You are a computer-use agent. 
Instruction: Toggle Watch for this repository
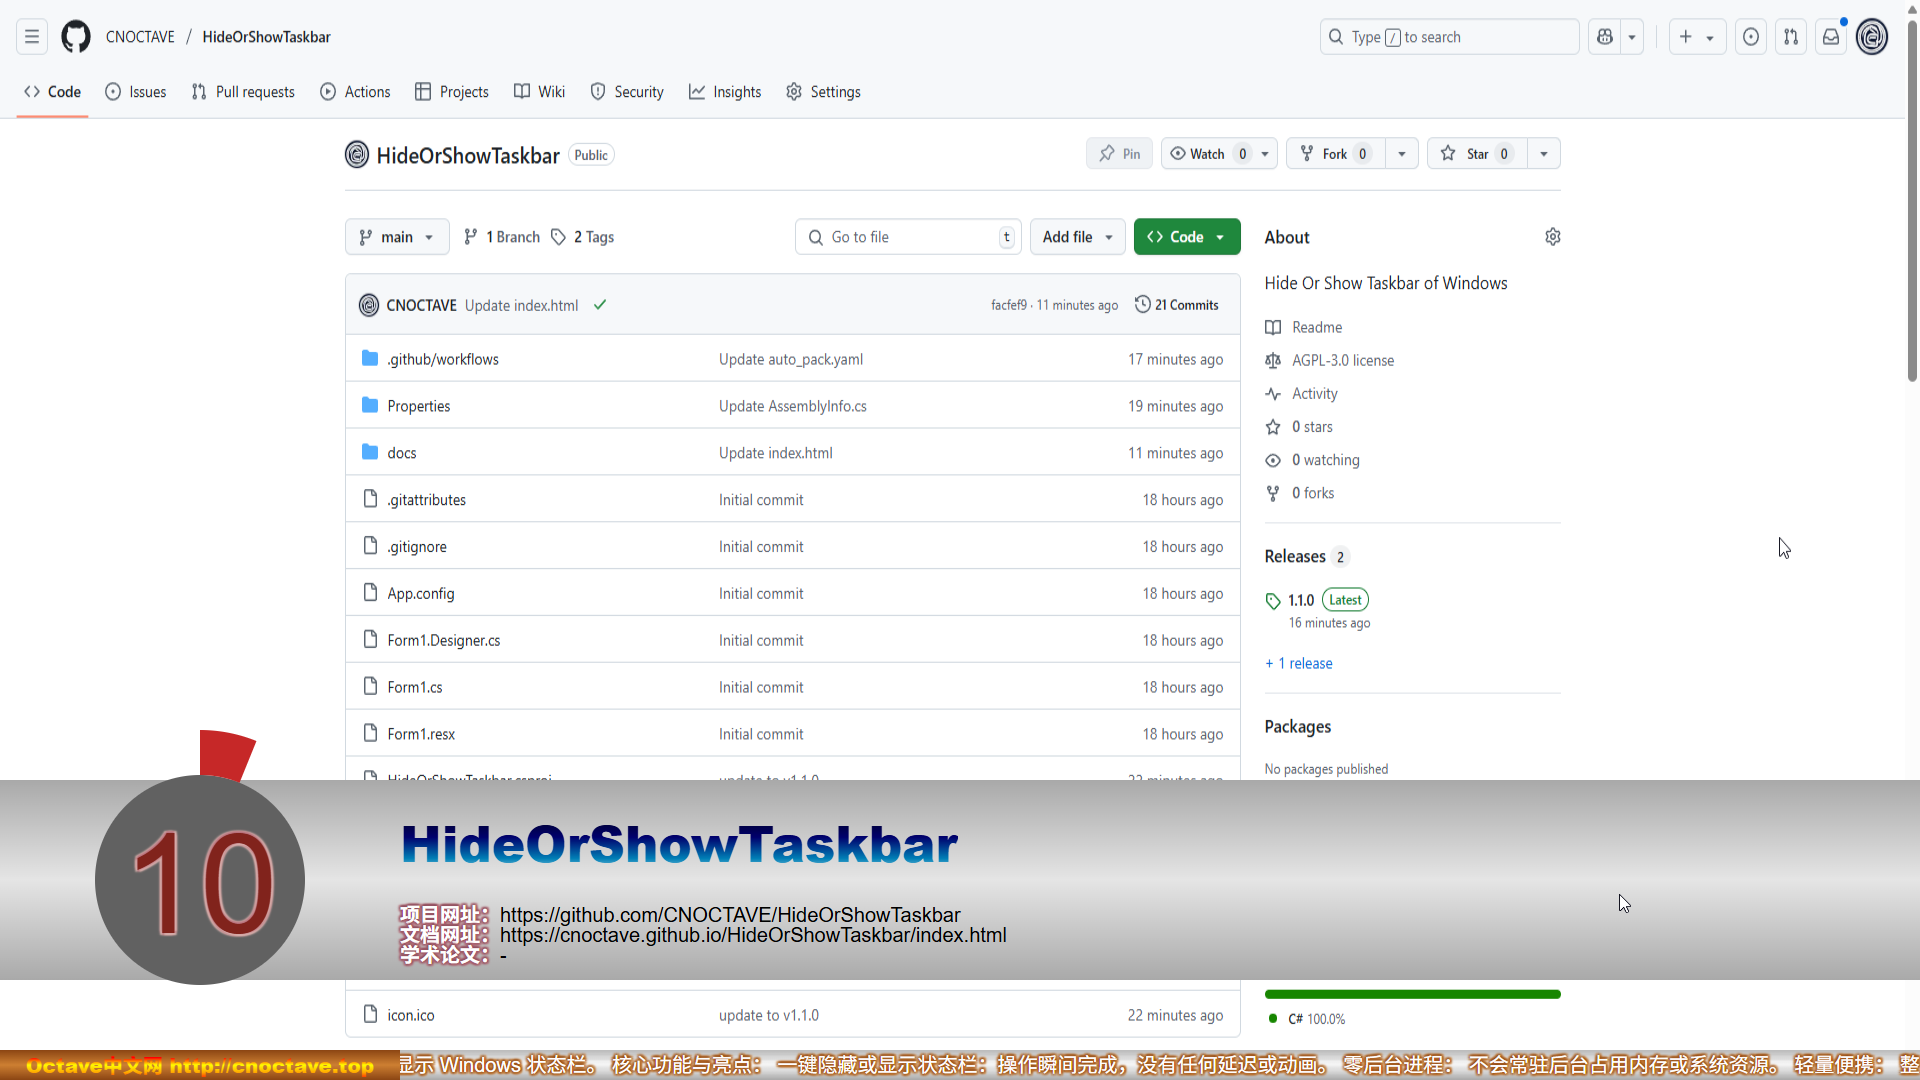1207,154
